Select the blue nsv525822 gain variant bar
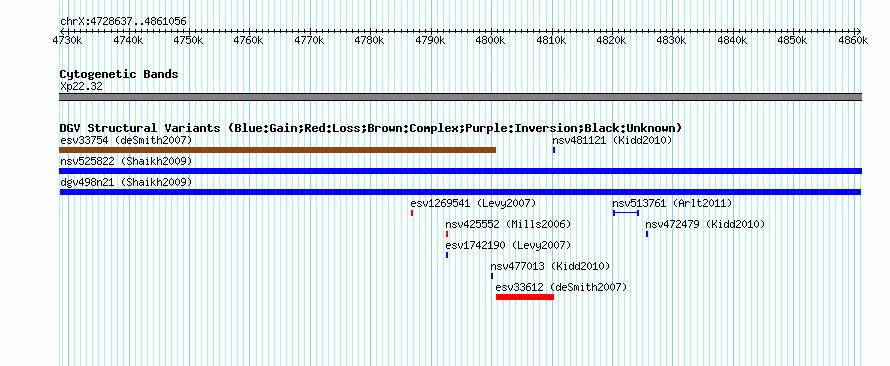 click(x=460, y=171)
